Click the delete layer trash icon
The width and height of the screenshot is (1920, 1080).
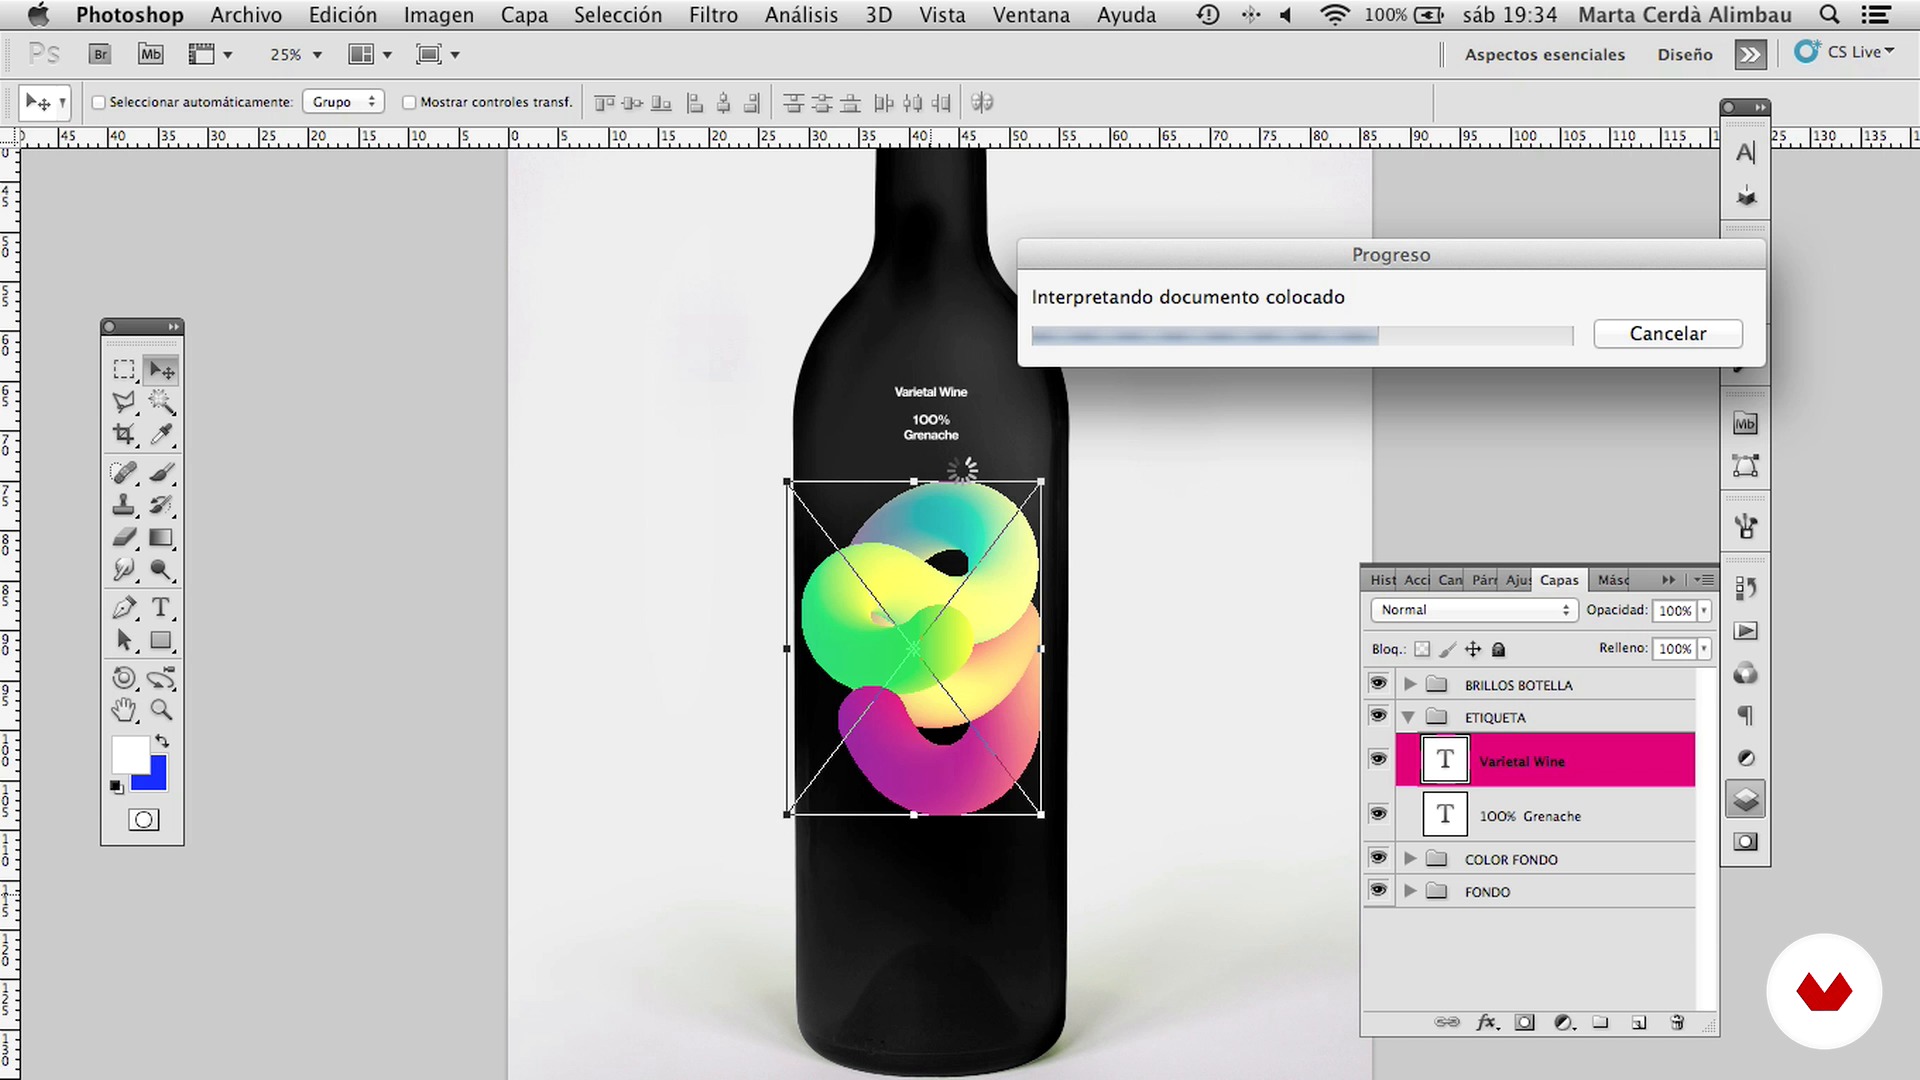pyautogui.click(x=1677, y=1022)
